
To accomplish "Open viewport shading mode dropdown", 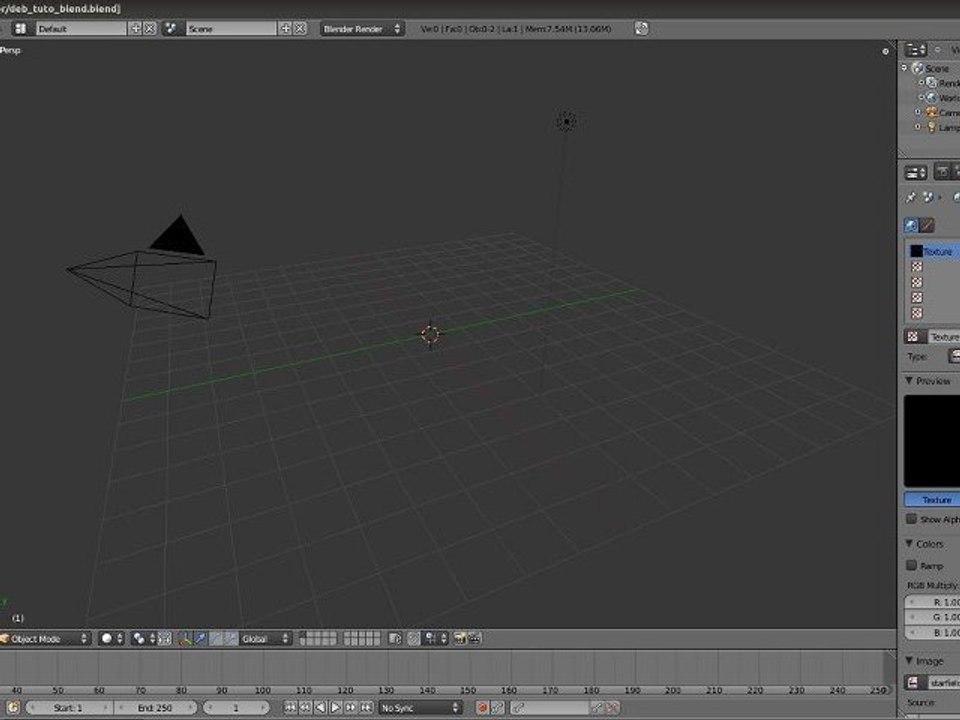I will click(x=111, y=639).
